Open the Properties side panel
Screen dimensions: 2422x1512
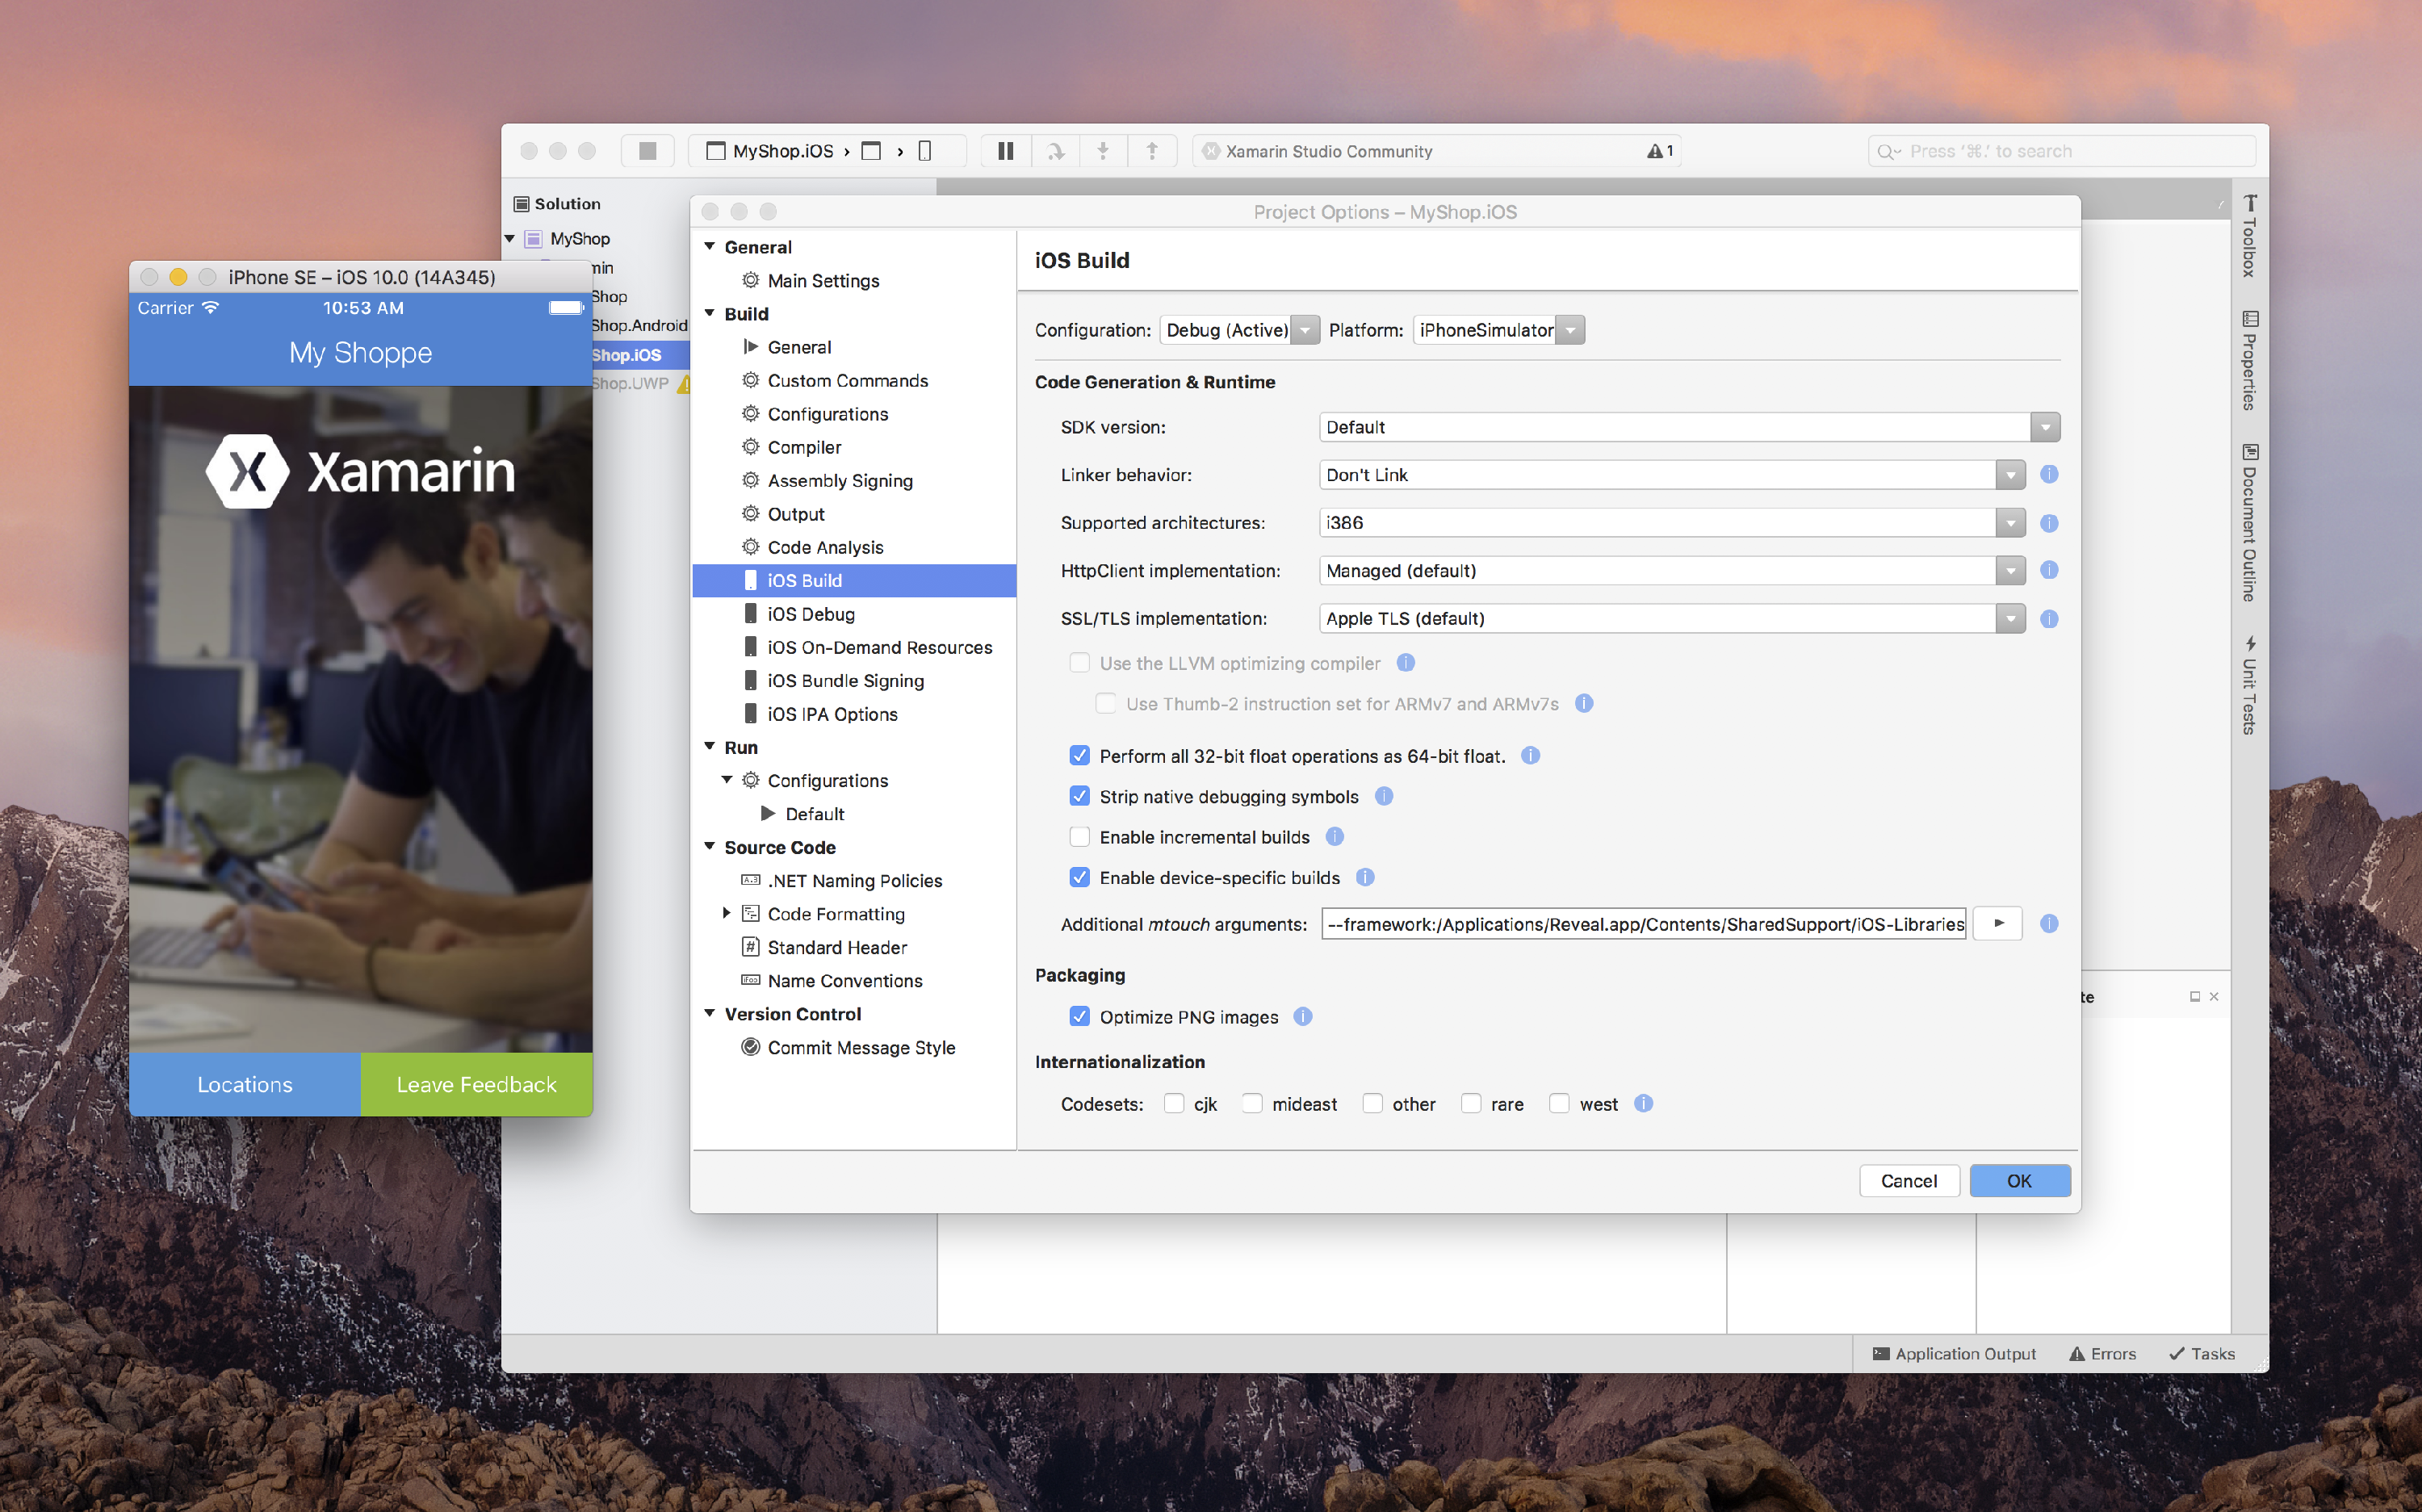click(2249, 361)
